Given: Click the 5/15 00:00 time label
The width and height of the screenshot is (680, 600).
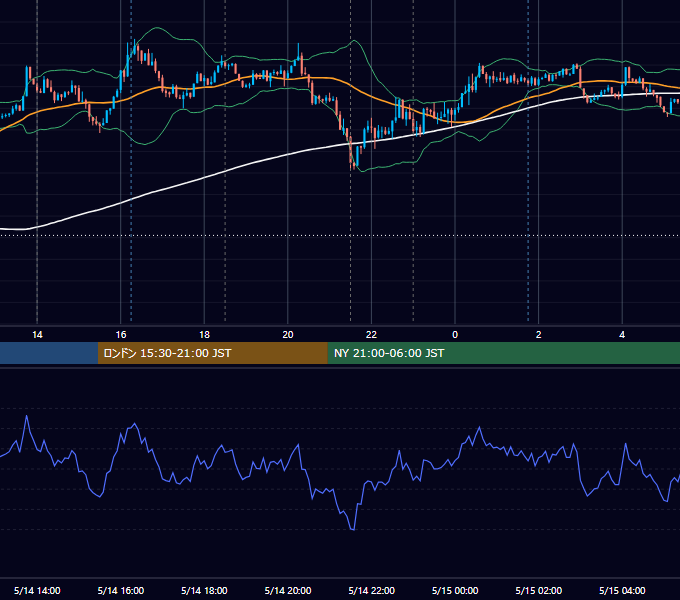Looking at the screenshot, I should (x=455, y=590).
